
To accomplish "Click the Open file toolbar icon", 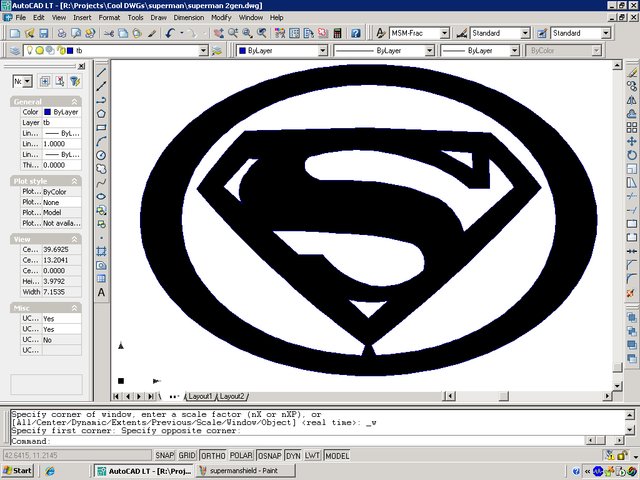I will point(29,33).
